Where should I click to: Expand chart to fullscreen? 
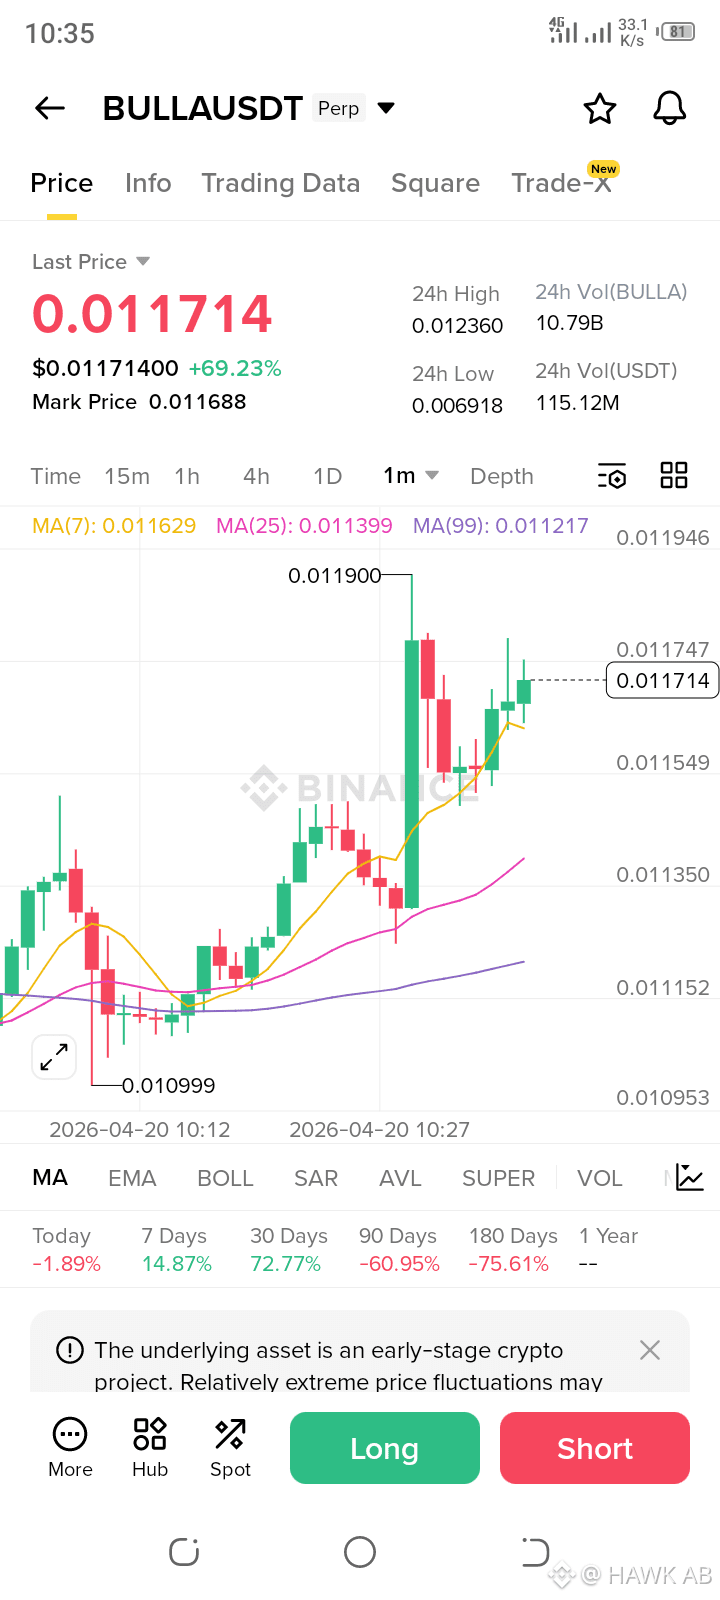(54, 1057)
